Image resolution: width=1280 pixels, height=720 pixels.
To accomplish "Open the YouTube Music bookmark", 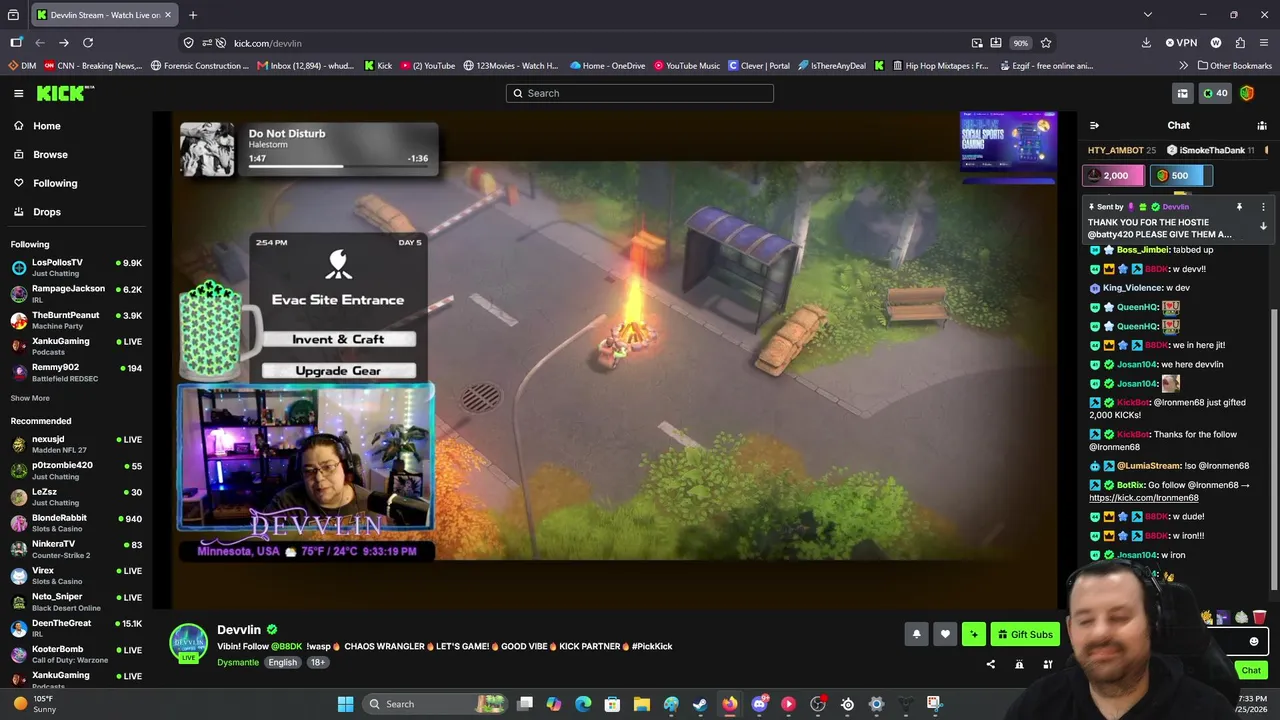I will pos(687,66).
